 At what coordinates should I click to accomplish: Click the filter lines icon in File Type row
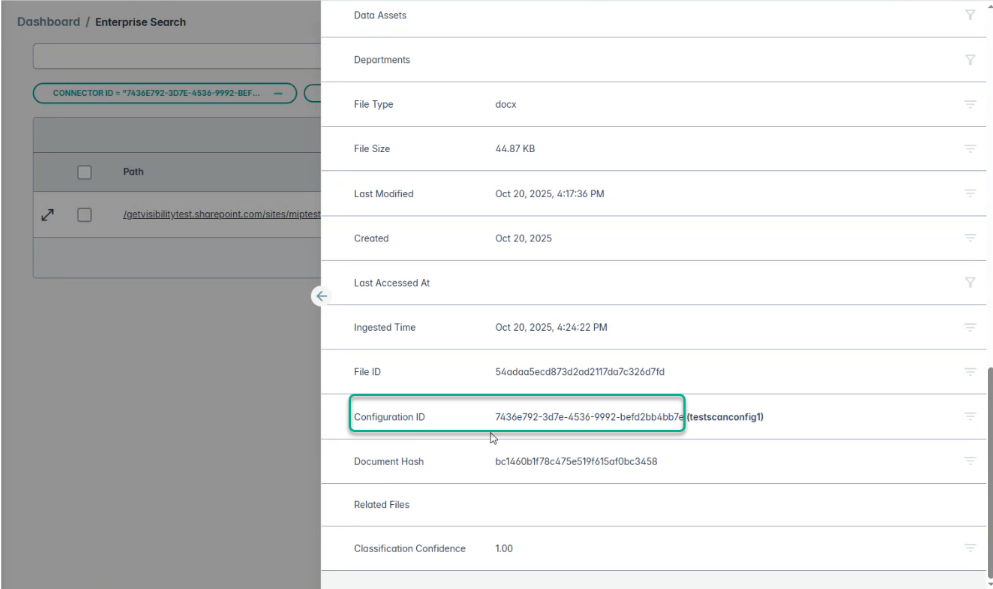(x=969, y=104)
